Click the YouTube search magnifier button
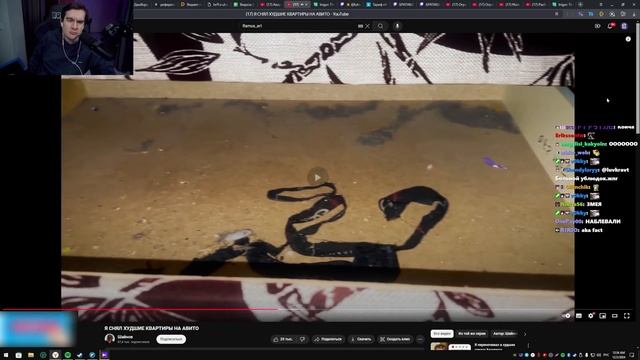Image resolution: width=640 pixels, height=360 pixels. pos(380,26)
